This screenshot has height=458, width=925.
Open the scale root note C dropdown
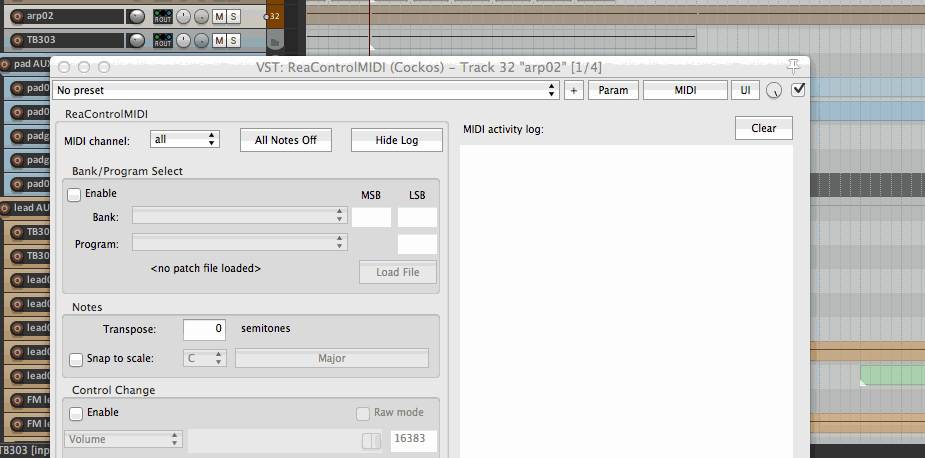pos(204,358)
